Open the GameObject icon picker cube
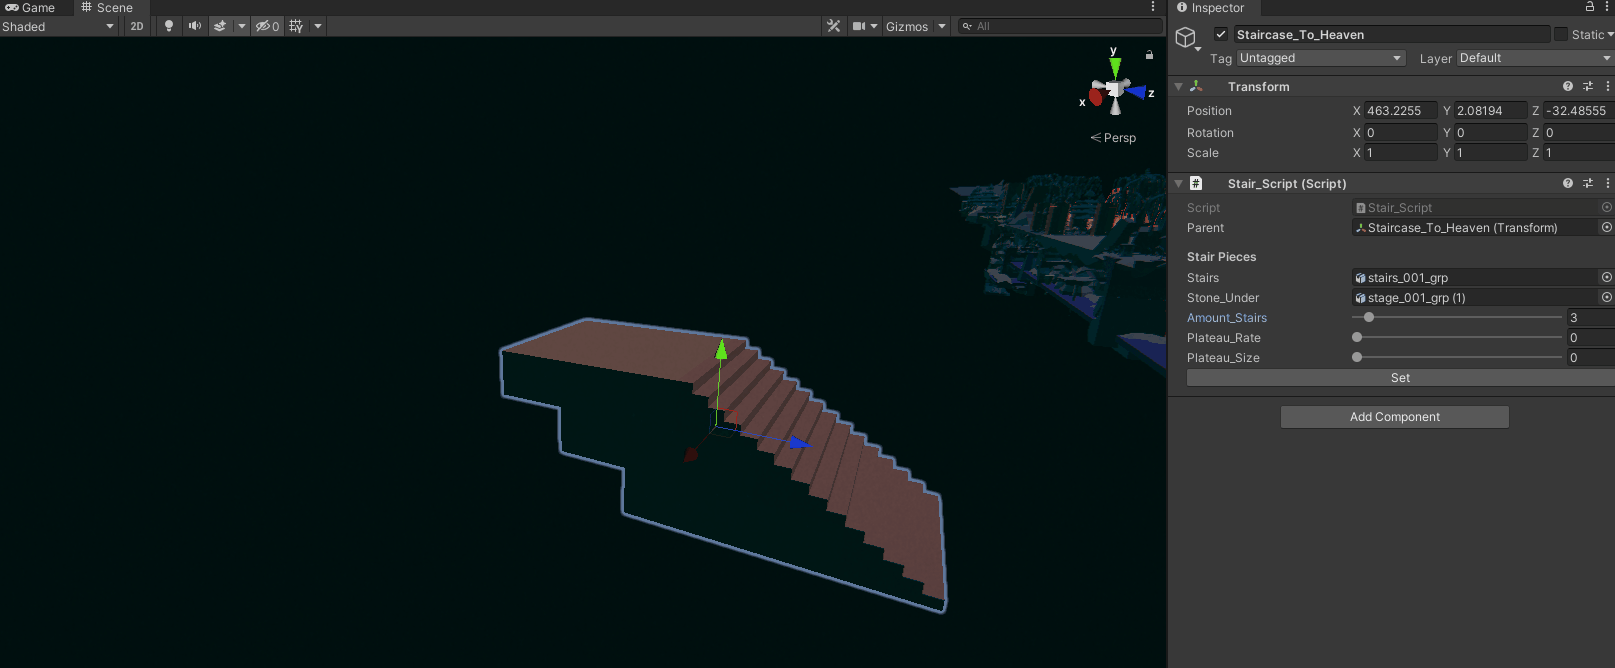This screenshot has height=668, width=1615. (x=1186, y=38)
